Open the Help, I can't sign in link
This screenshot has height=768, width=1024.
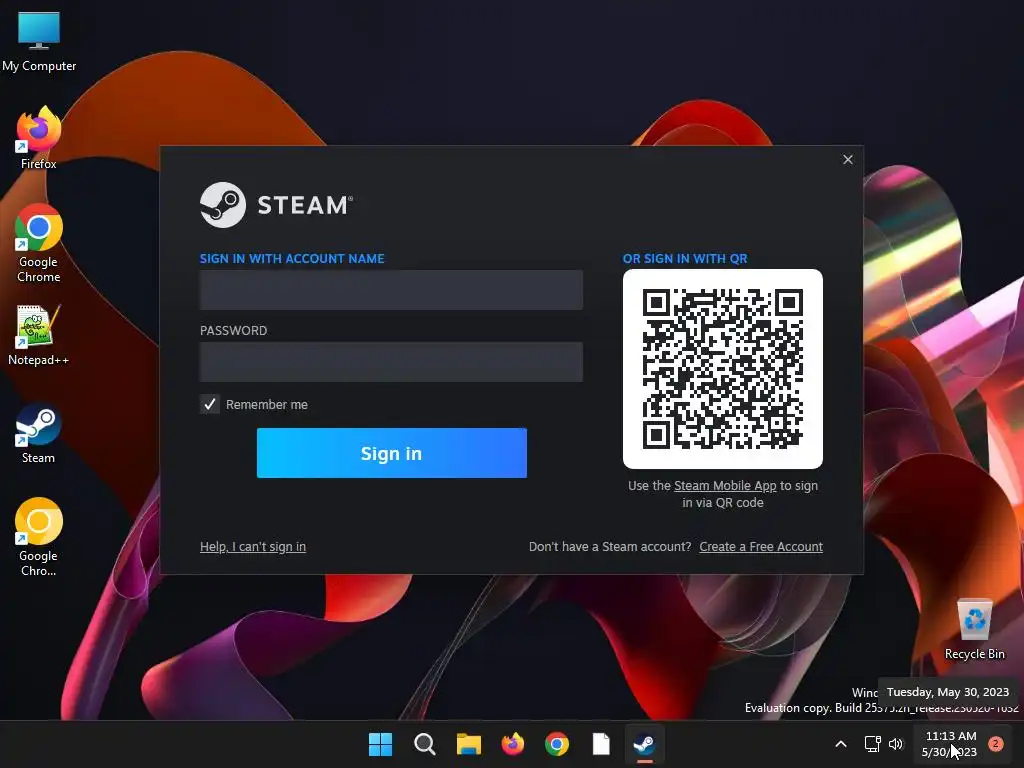click(253, 547)
